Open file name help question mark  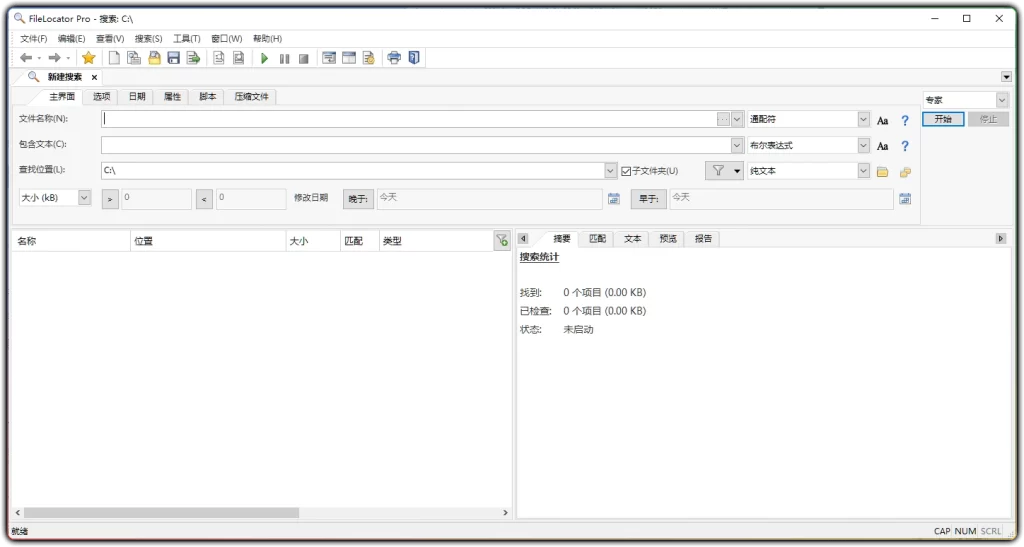(905, 120)
